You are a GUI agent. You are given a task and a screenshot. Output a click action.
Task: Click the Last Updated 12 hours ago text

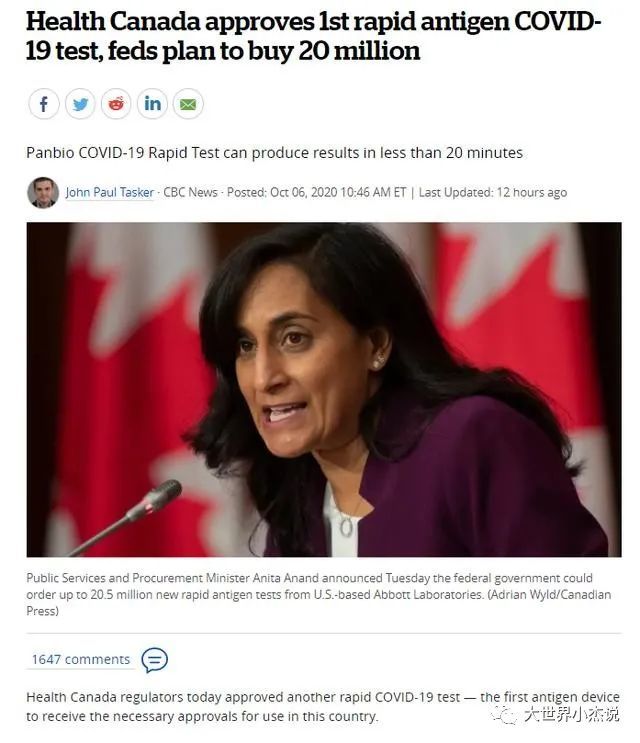click(x=493, y=192)
